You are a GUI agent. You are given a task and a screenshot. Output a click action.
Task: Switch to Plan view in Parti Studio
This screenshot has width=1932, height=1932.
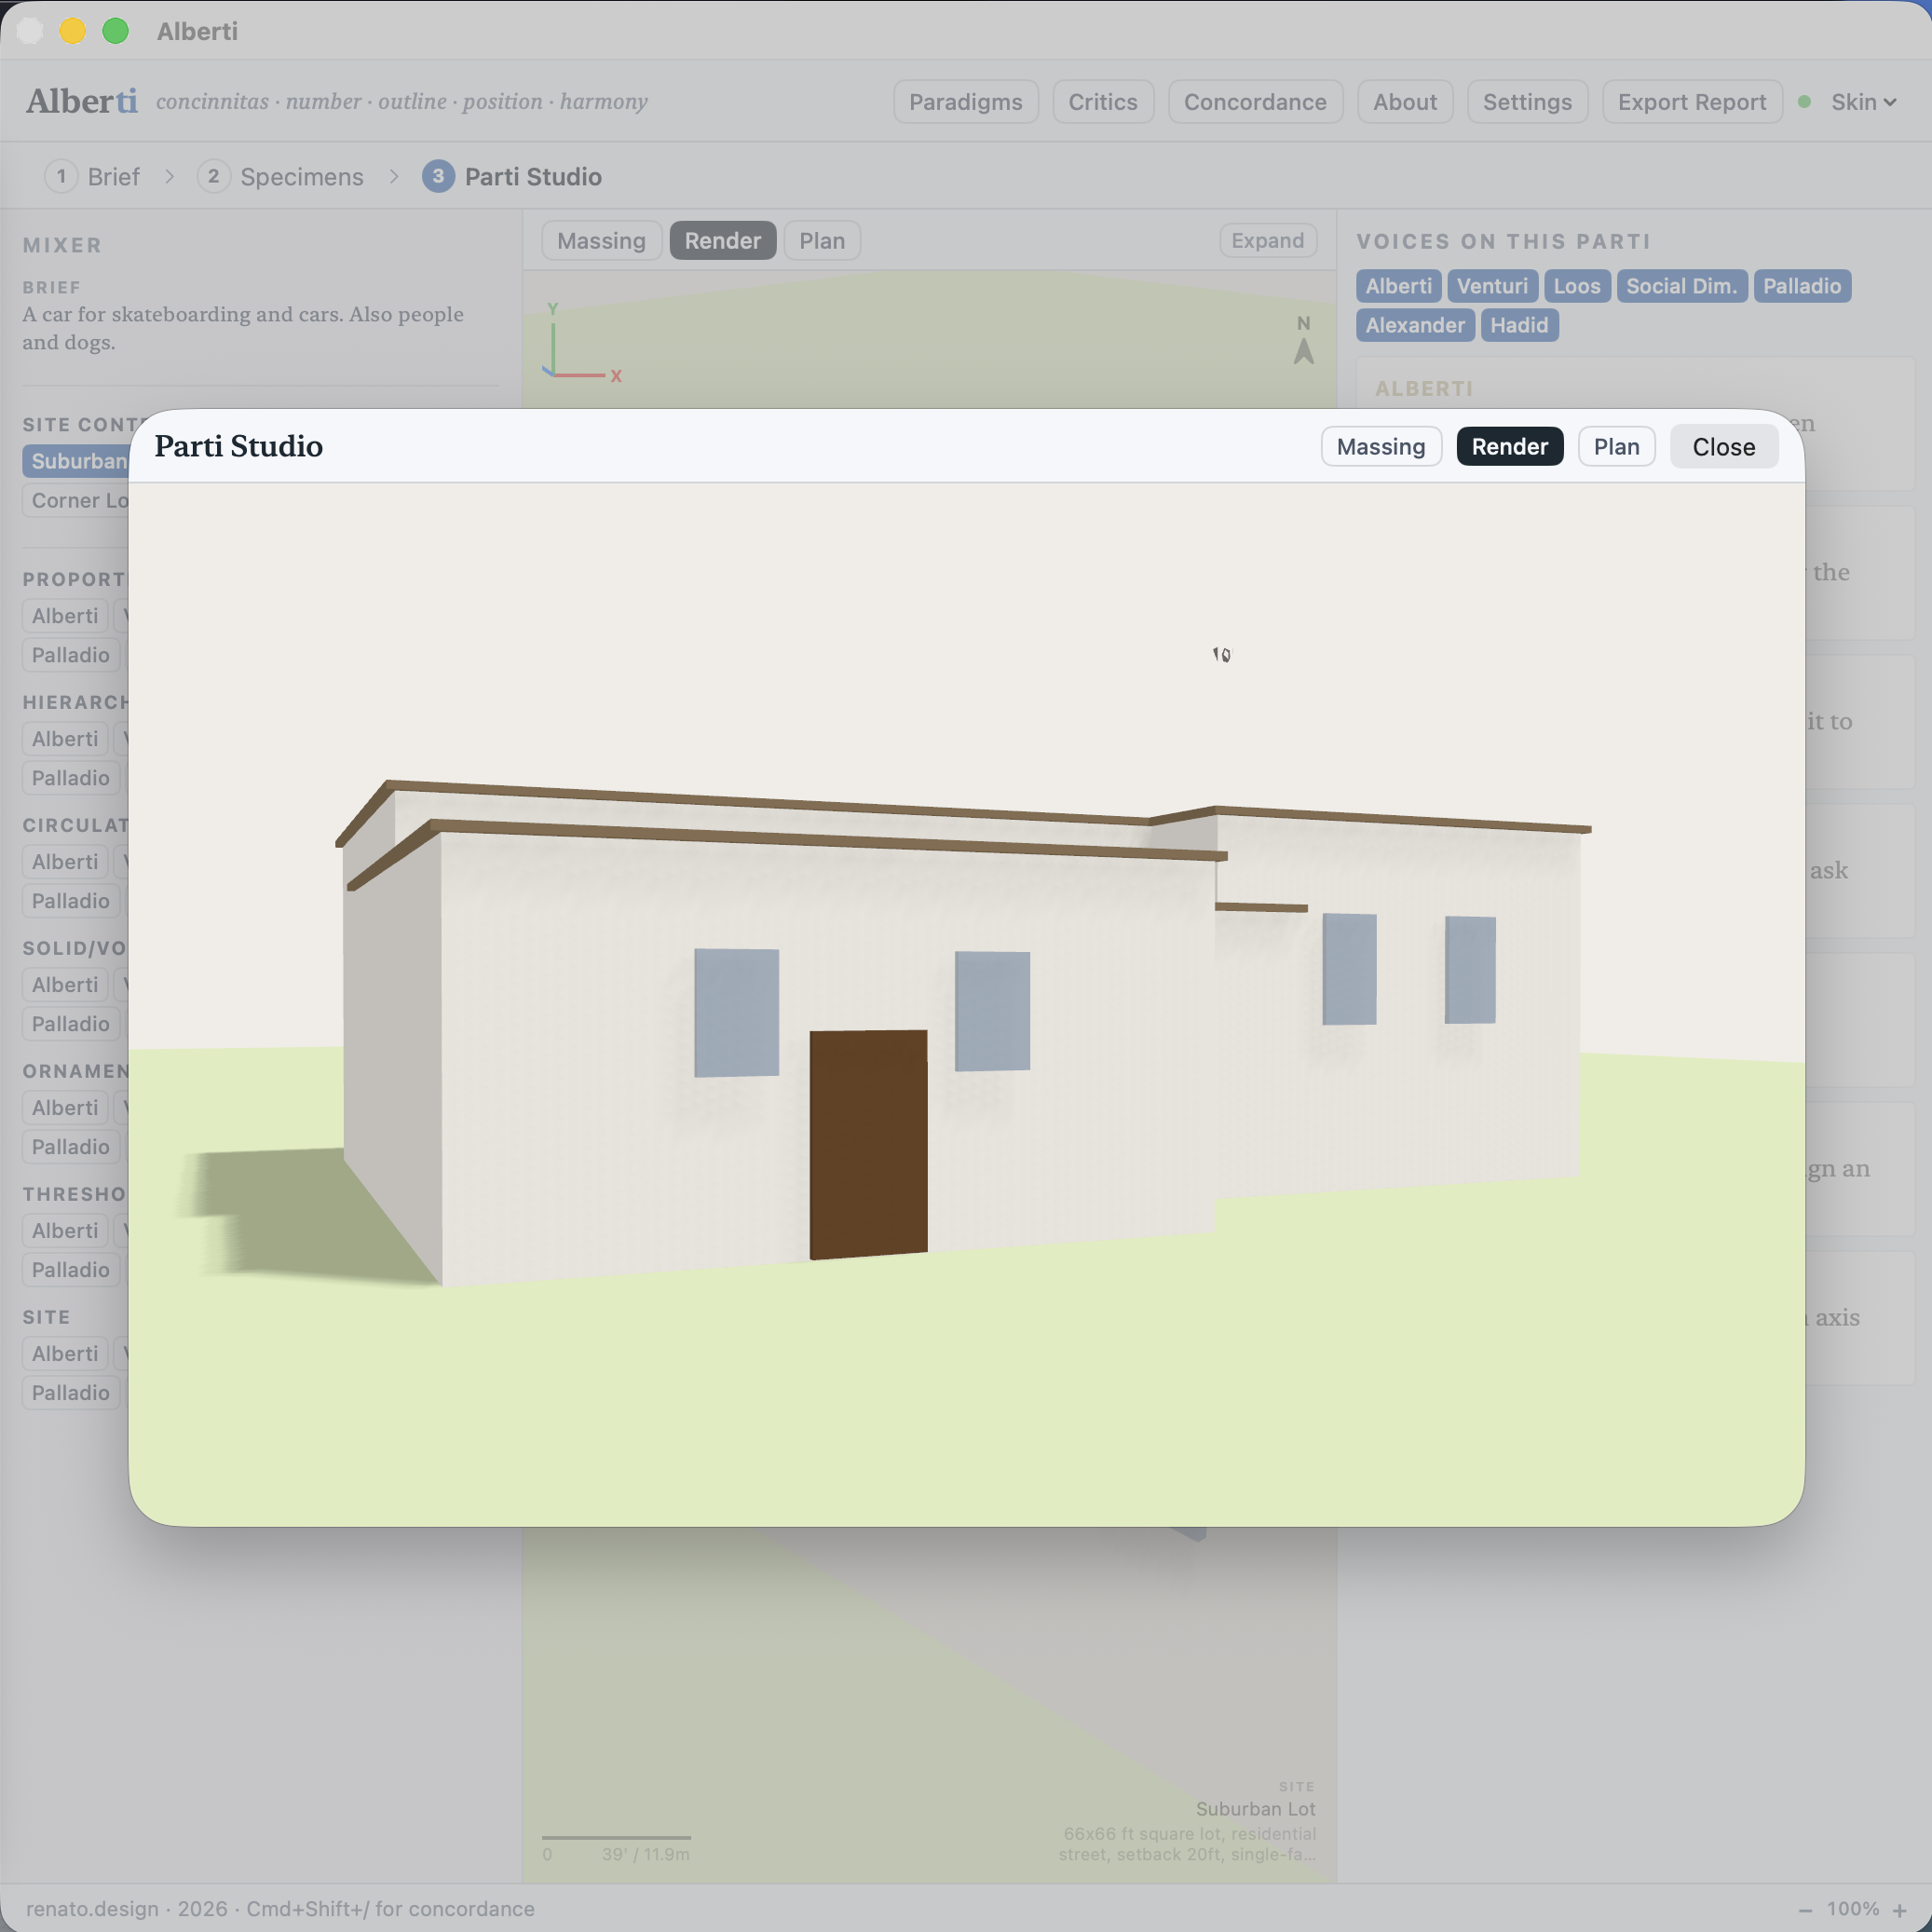pos(1616,446)
